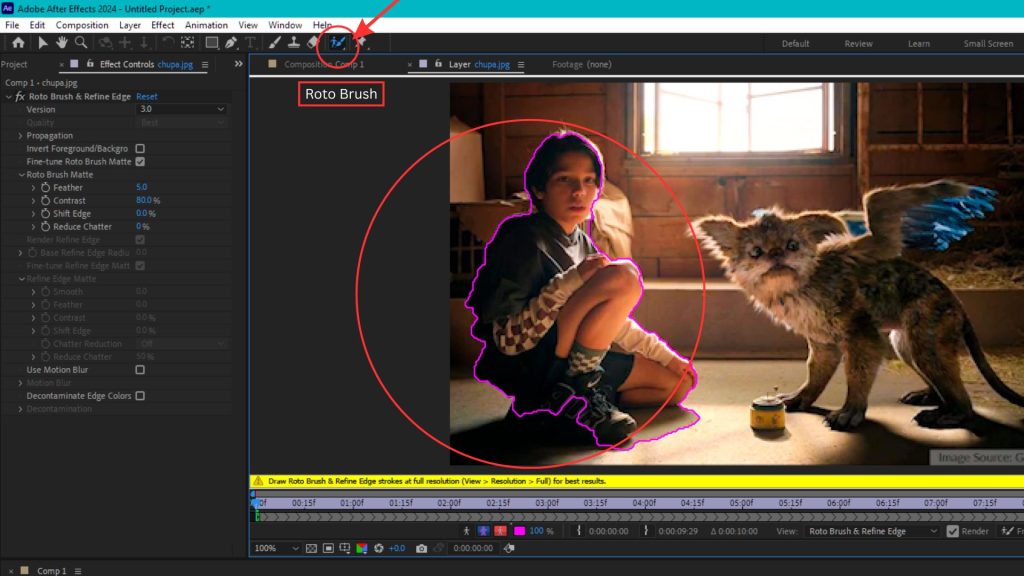Switch to the Review workspace
This screenshot has height=576, width=1024.
pos(858,44)
